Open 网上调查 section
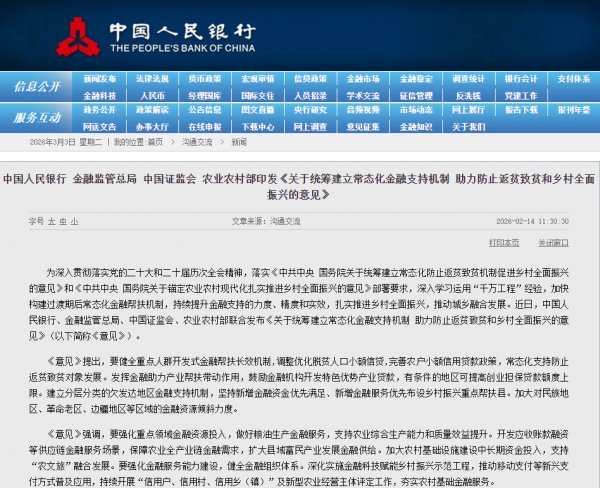 (x=310, y=127)
